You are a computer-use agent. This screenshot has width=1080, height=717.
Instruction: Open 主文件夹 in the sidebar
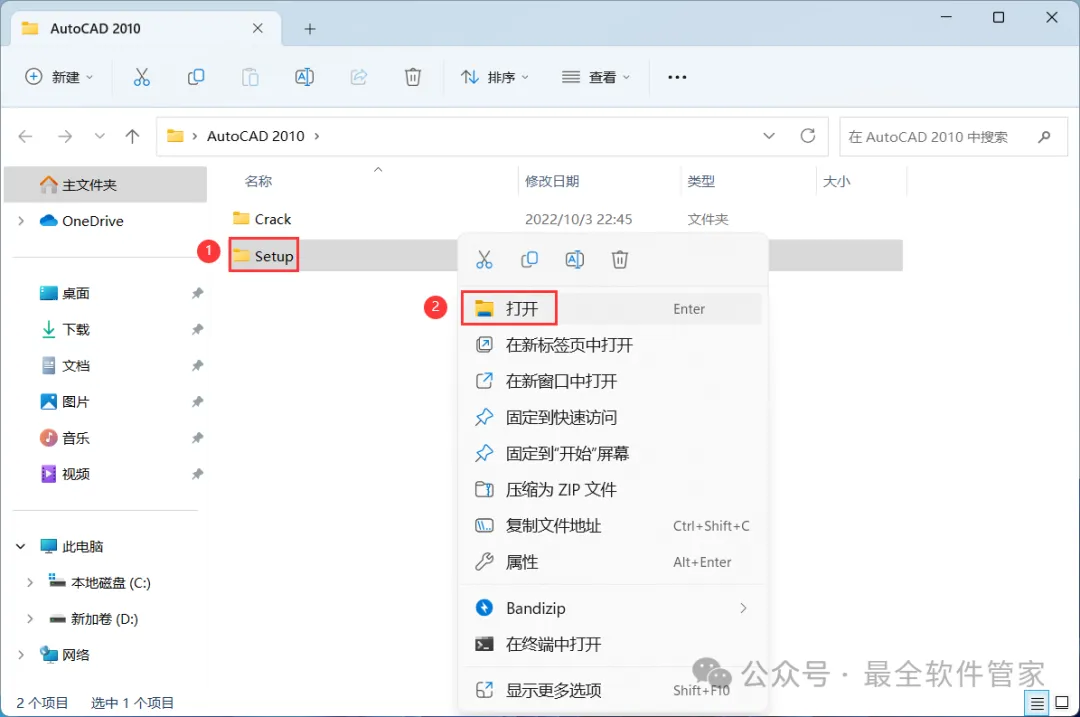pyautogui.click(x=105, y=185)
